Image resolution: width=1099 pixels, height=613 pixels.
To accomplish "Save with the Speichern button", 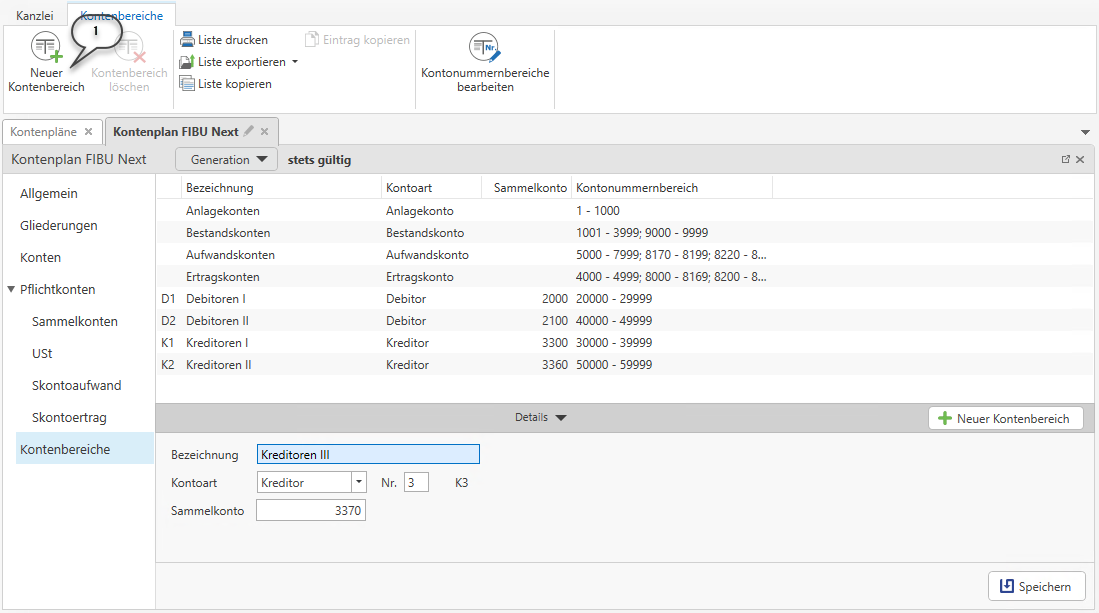I will (1036, 587).
